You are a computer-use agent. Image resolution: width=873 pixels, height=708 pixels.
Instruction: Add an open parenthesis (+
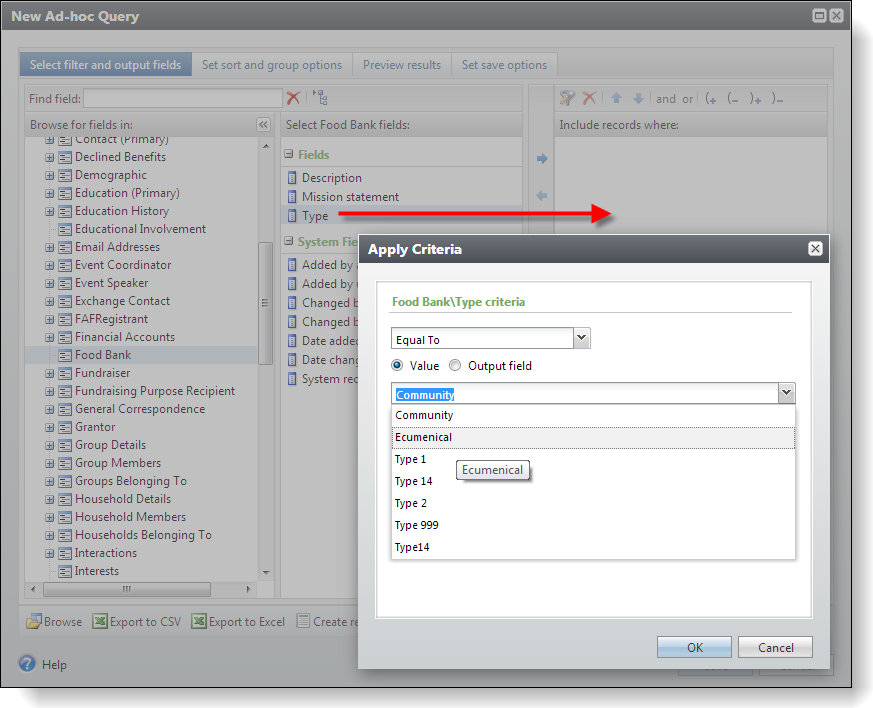(711, 99)
